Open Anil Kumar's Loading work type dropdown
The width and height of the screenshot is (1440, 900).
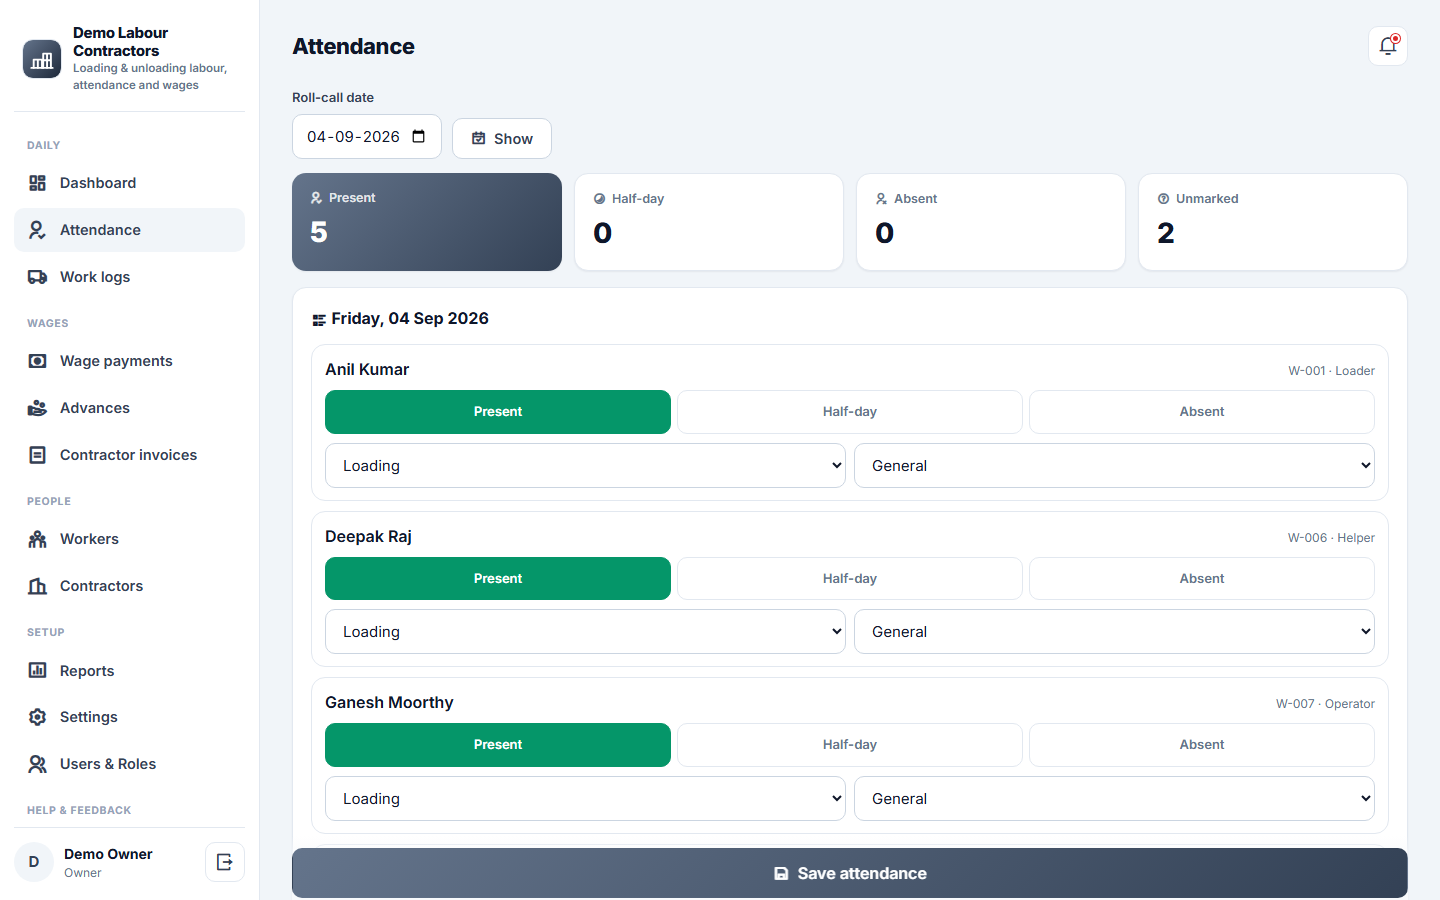pos(585,466)
